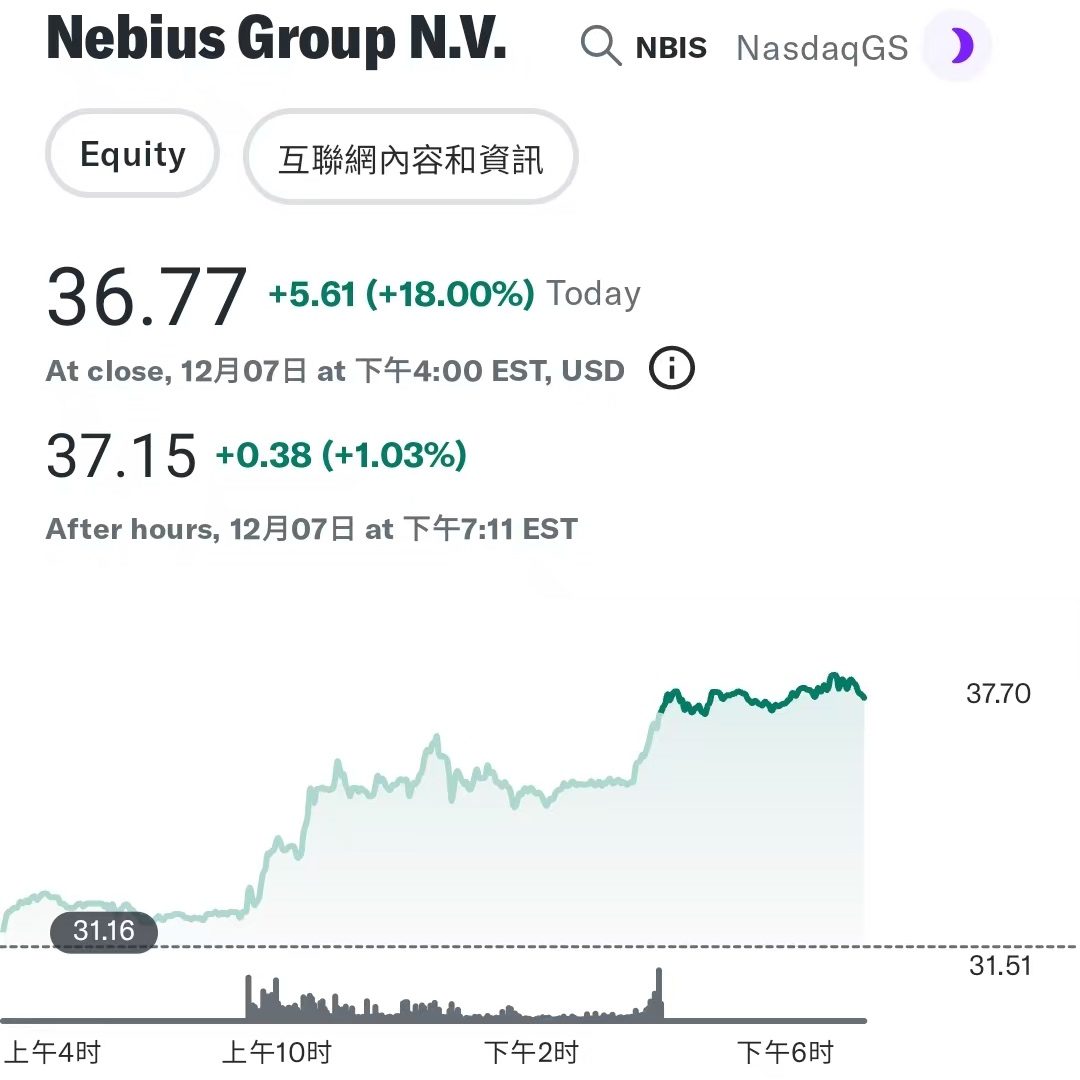Click the 37.15 after hours price
The image size is (1080, 1080).
121,455
